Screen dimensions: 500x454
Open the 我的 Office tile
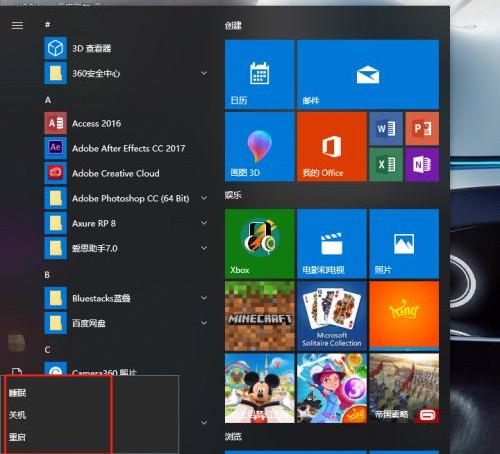(x=332, y=147)
